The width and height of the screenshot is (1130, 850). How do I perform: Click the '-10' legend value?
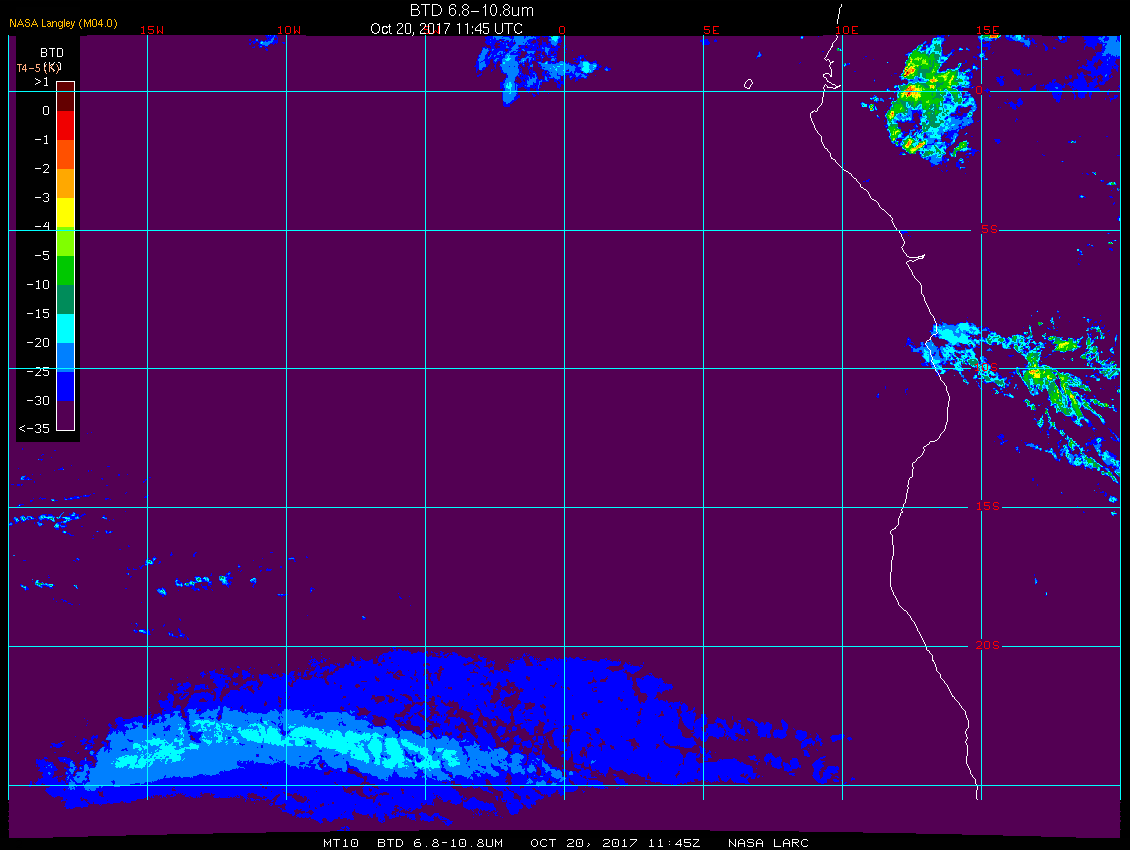pos(38,284)
